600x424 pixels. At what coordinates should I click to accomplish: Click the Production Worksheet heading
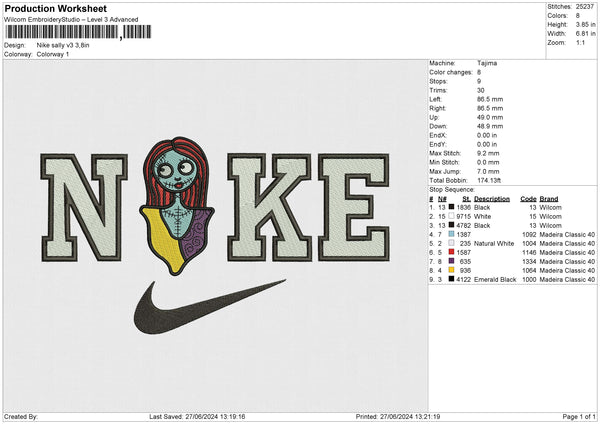click(56, 8)
